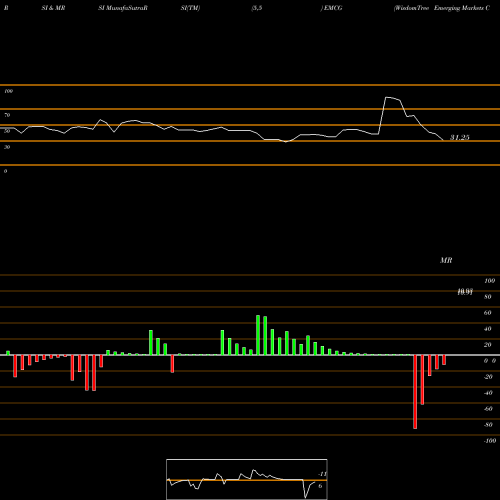The height and width of the screenshot is (500, 500).
Task: Click the RSI line peak above 70
Action: pos(386,97)
